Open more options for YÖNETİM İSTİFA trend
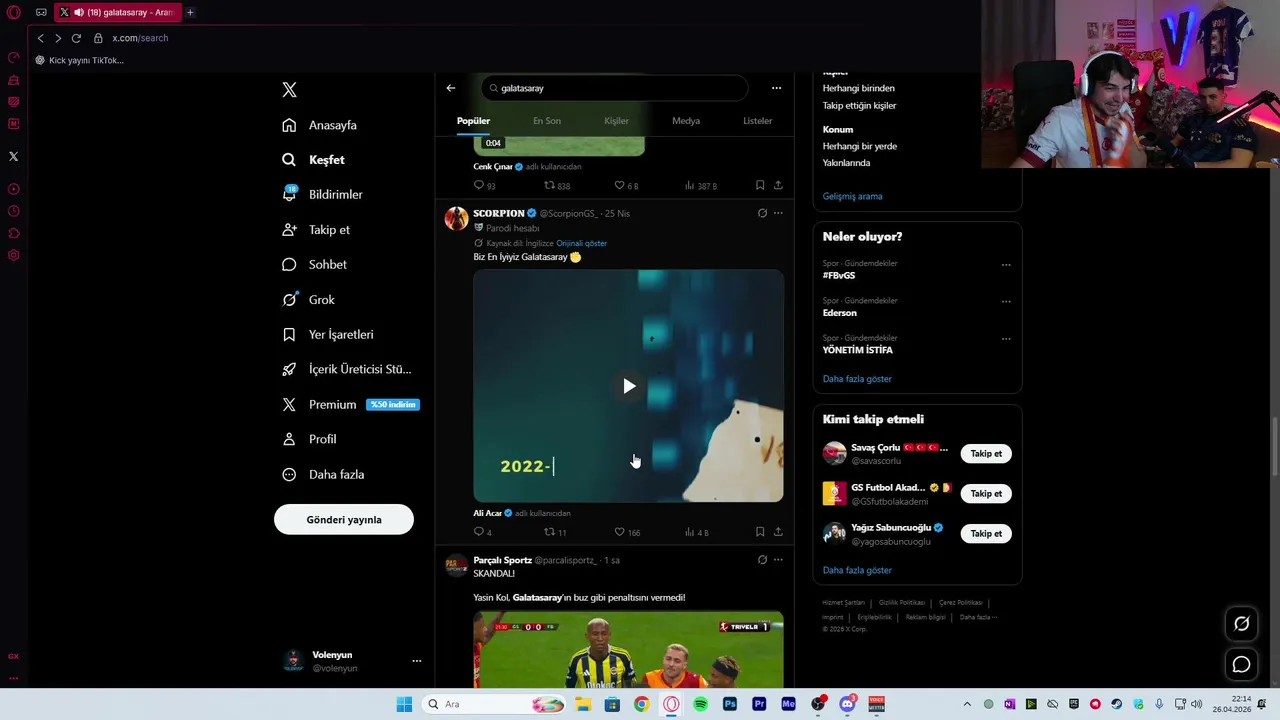1280x720 pixels. 1006,338
